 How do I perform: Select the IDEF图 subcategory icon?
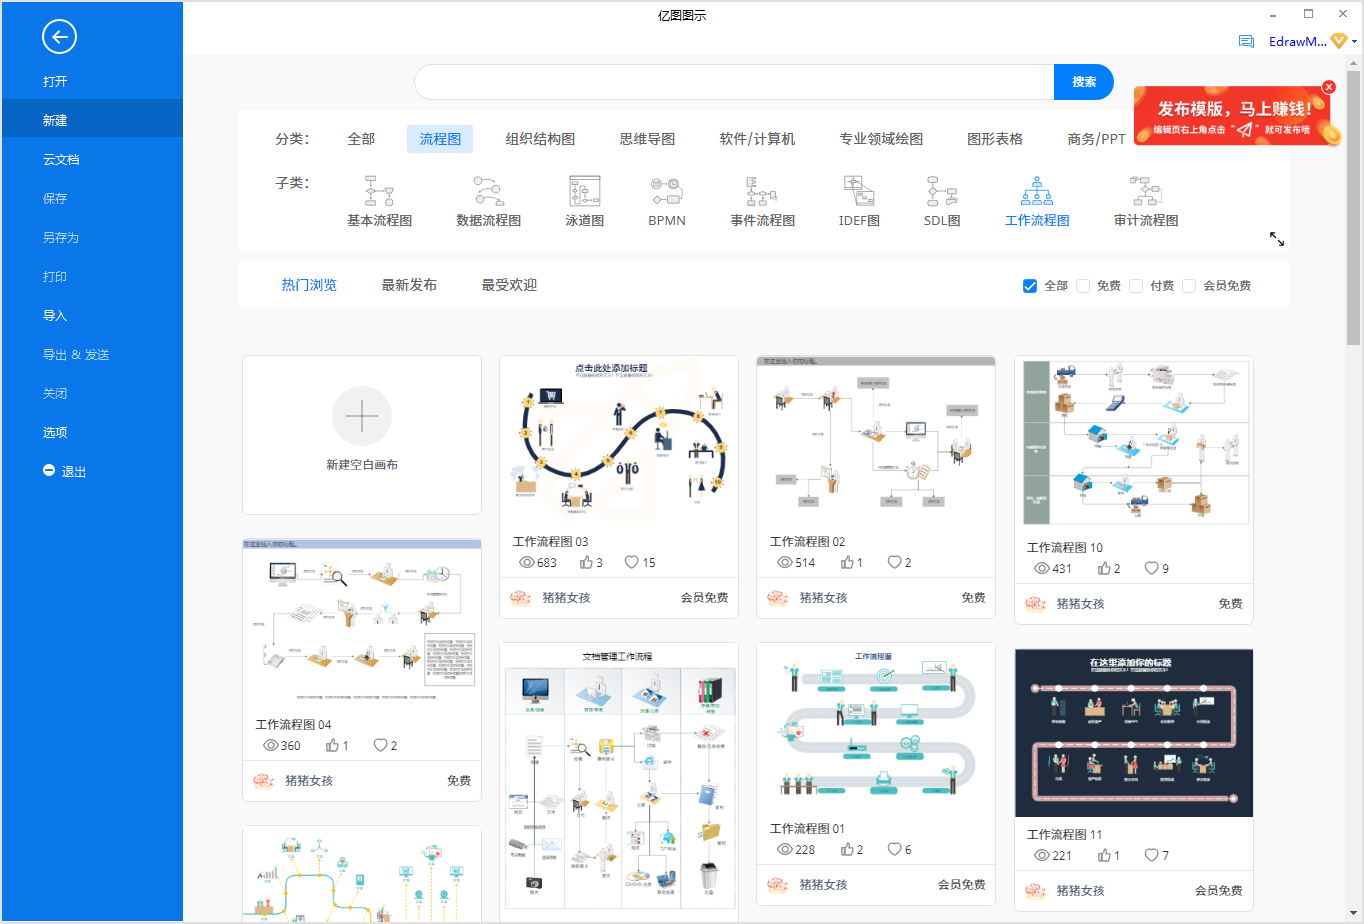[x=859, y=190]
